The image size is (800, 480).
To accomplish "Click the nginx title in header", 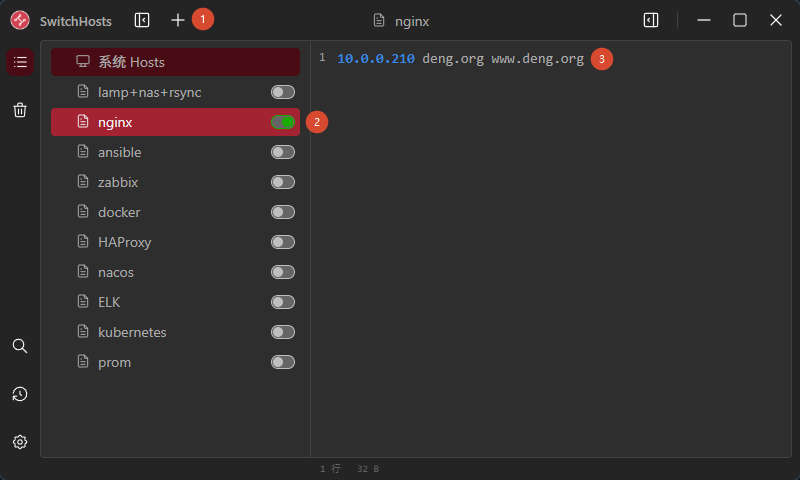I will 412,21.
